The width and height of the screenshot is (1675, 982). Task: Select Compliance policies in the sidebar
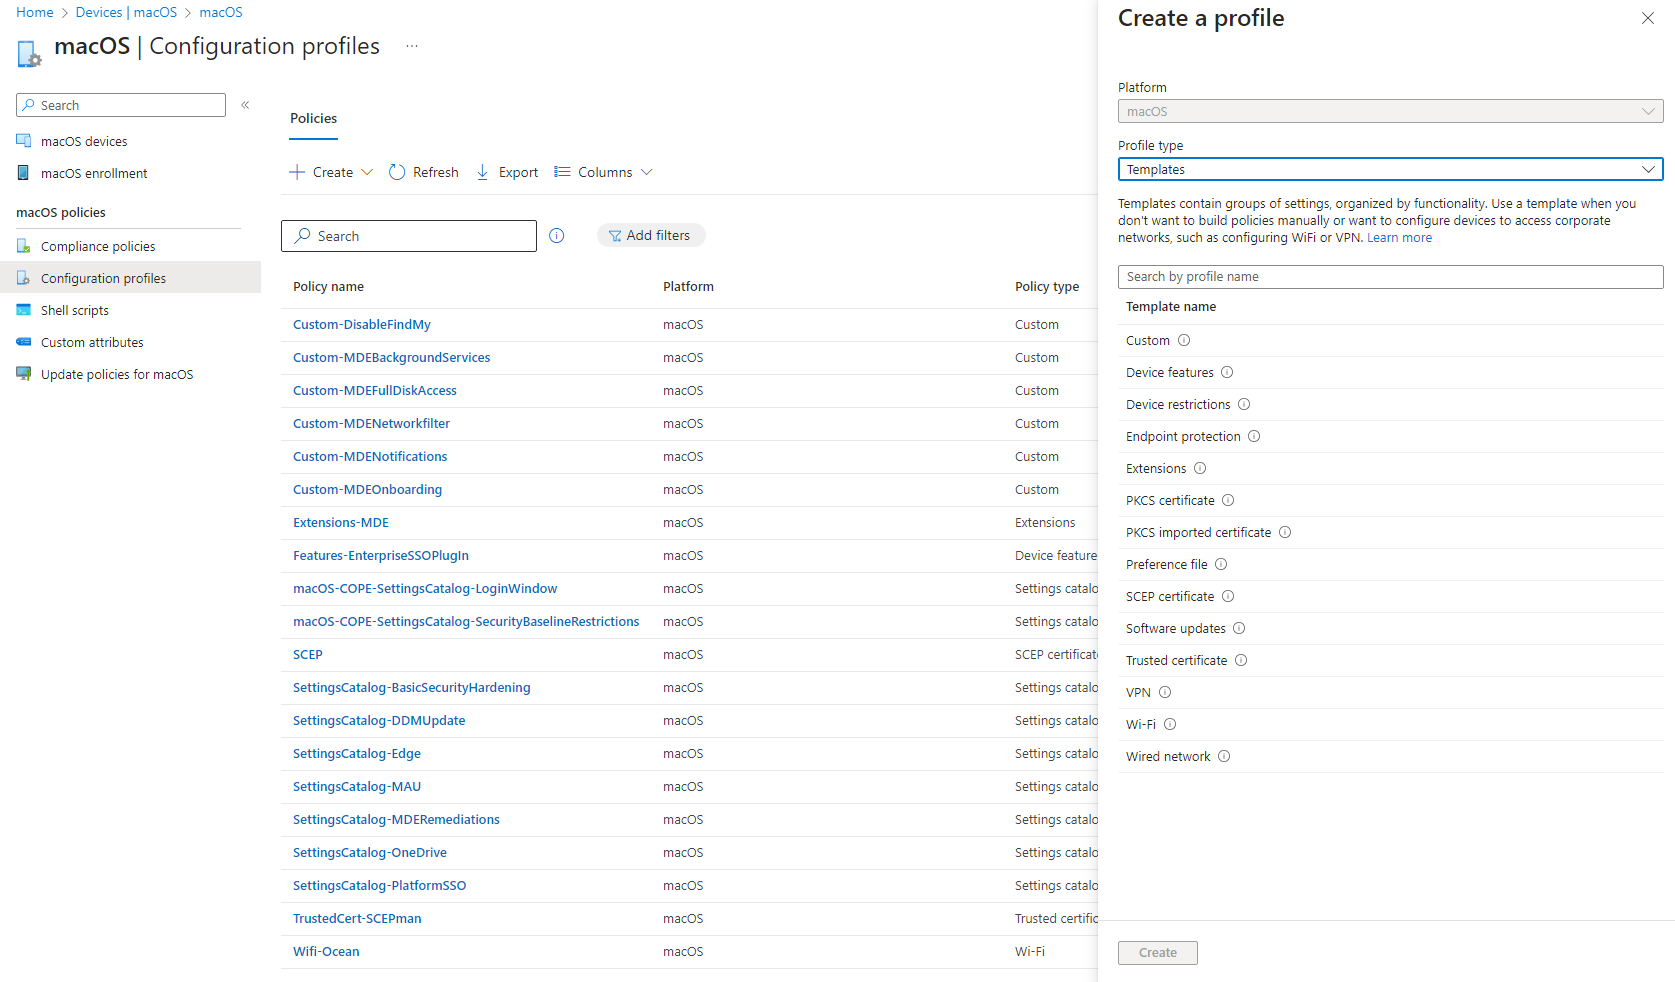click(x=98, y=246)
